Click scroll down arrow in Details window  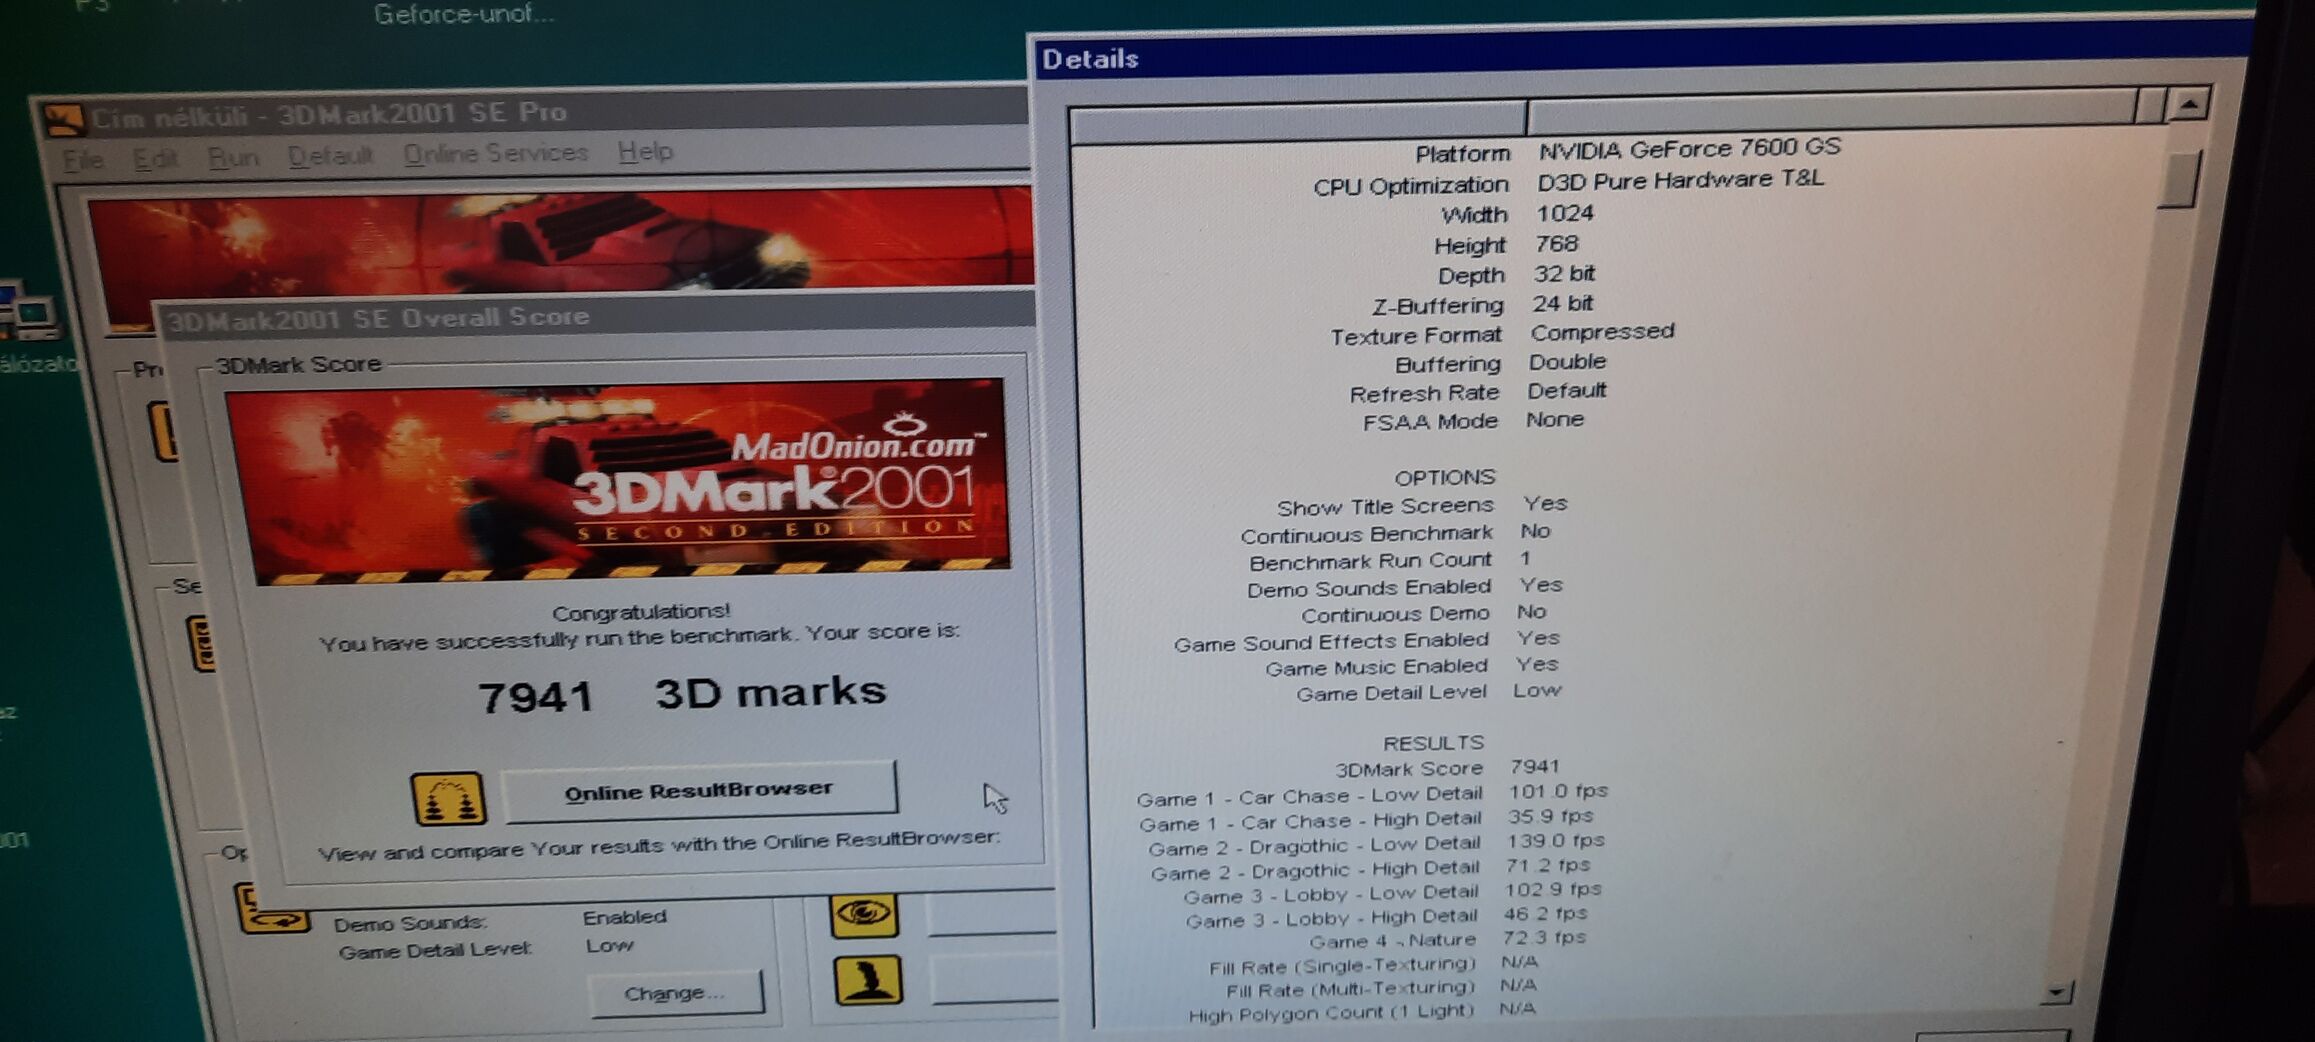2055,992
